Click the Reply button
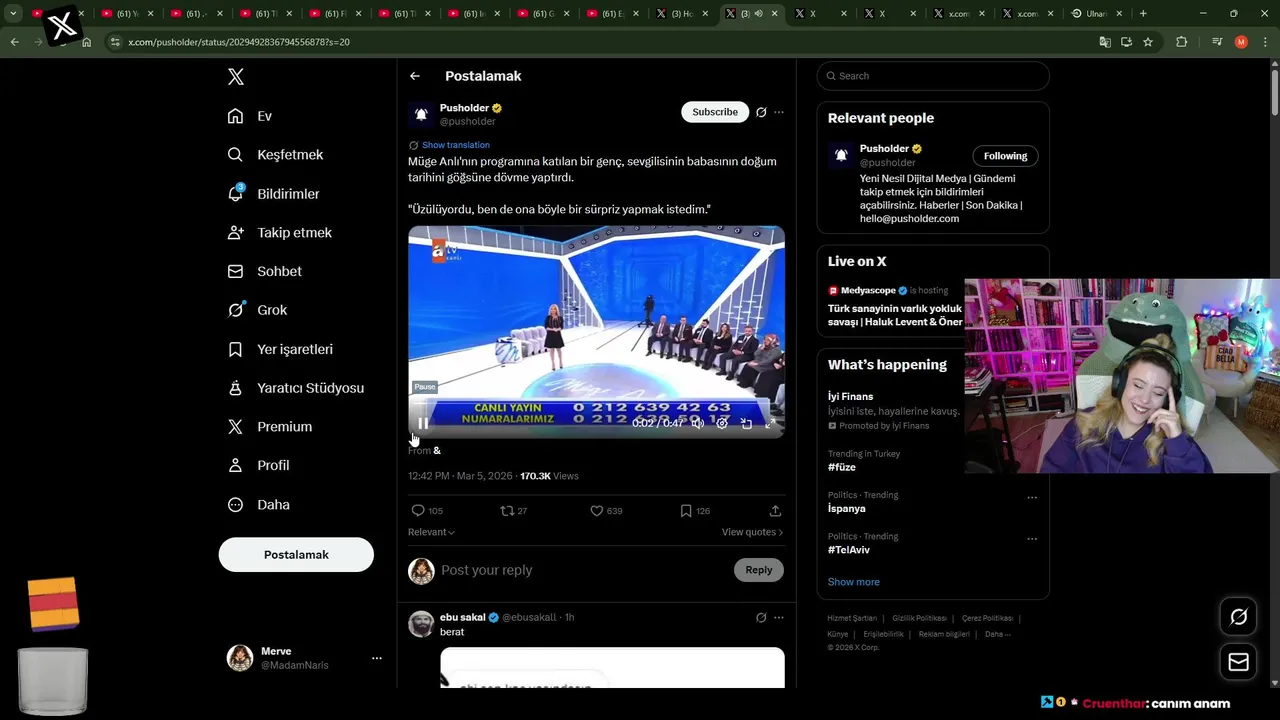1280x720 pixels. [759, 570]
